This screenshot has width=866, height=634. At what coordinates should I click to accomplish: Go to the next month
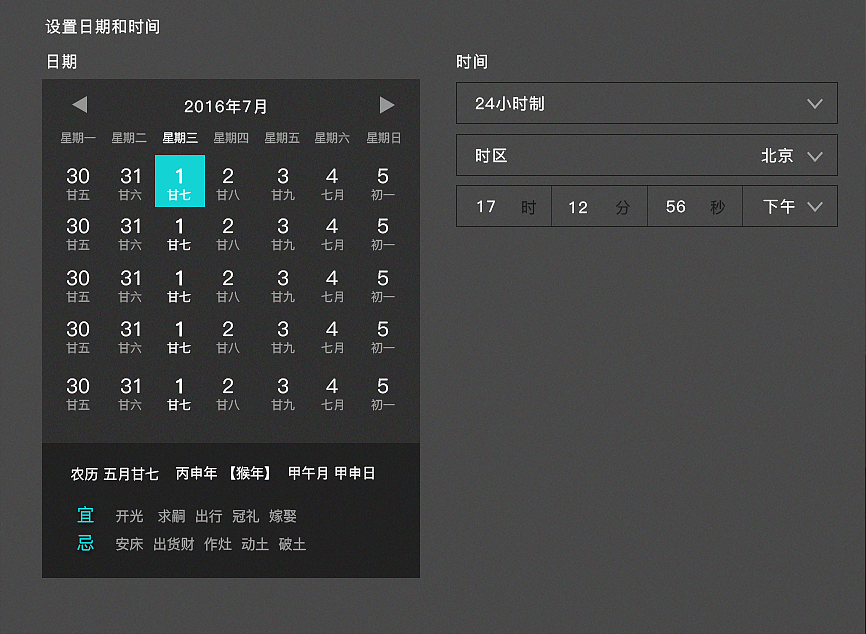387,104
